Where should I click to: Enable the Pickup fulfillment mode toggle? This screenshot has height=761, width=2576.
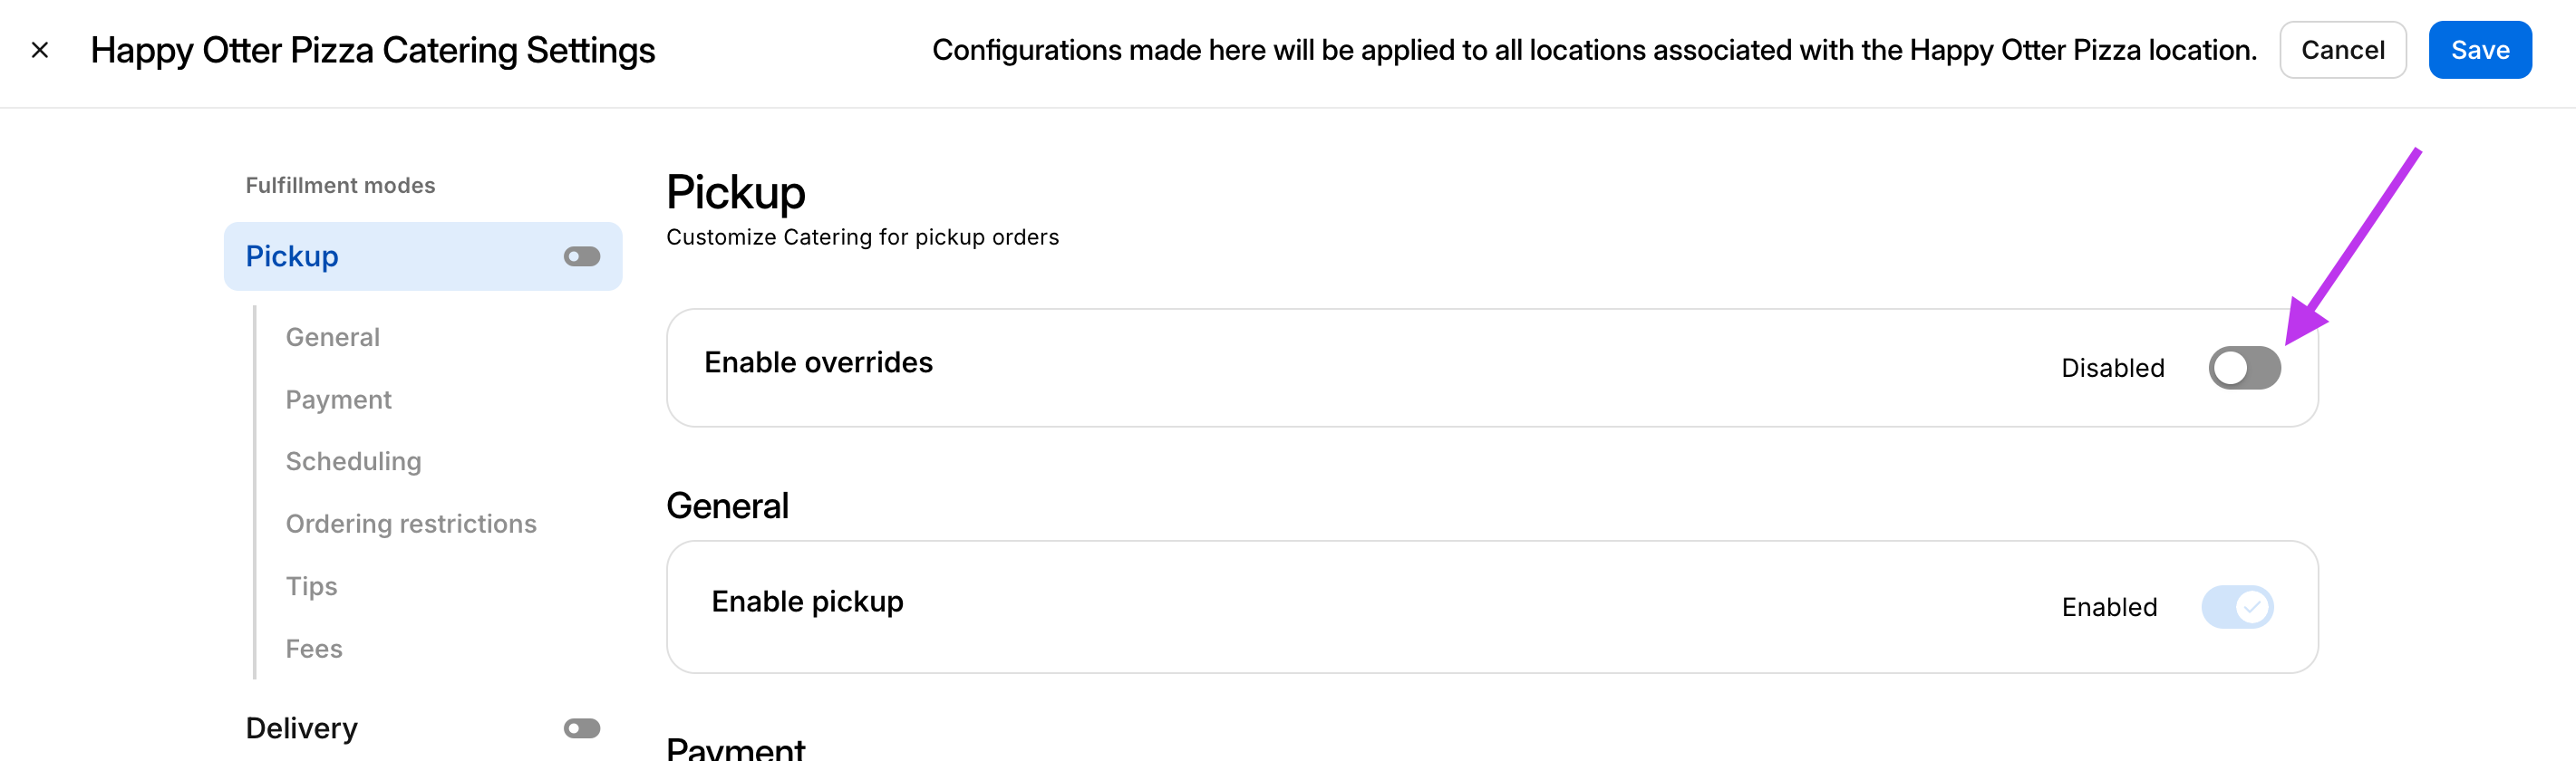point(580,257)
